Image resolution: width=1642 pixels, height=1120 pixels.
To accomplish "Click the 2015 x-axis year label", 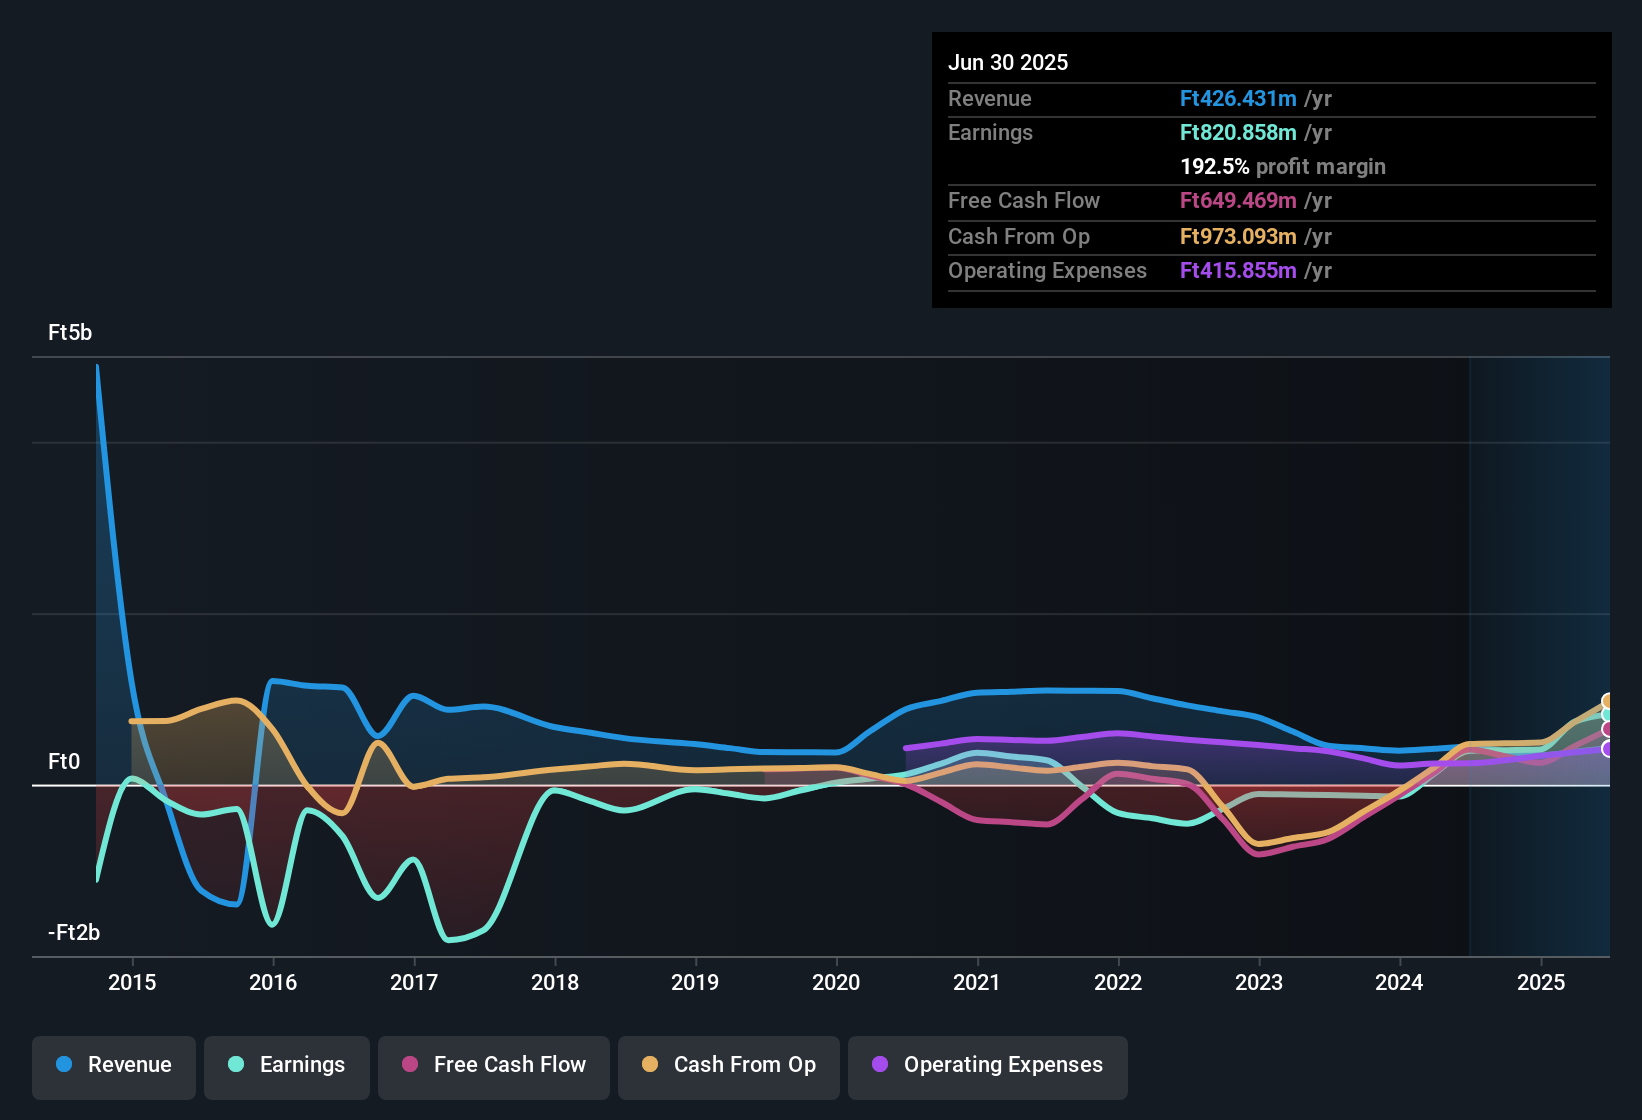I will (x=132, y=982).
